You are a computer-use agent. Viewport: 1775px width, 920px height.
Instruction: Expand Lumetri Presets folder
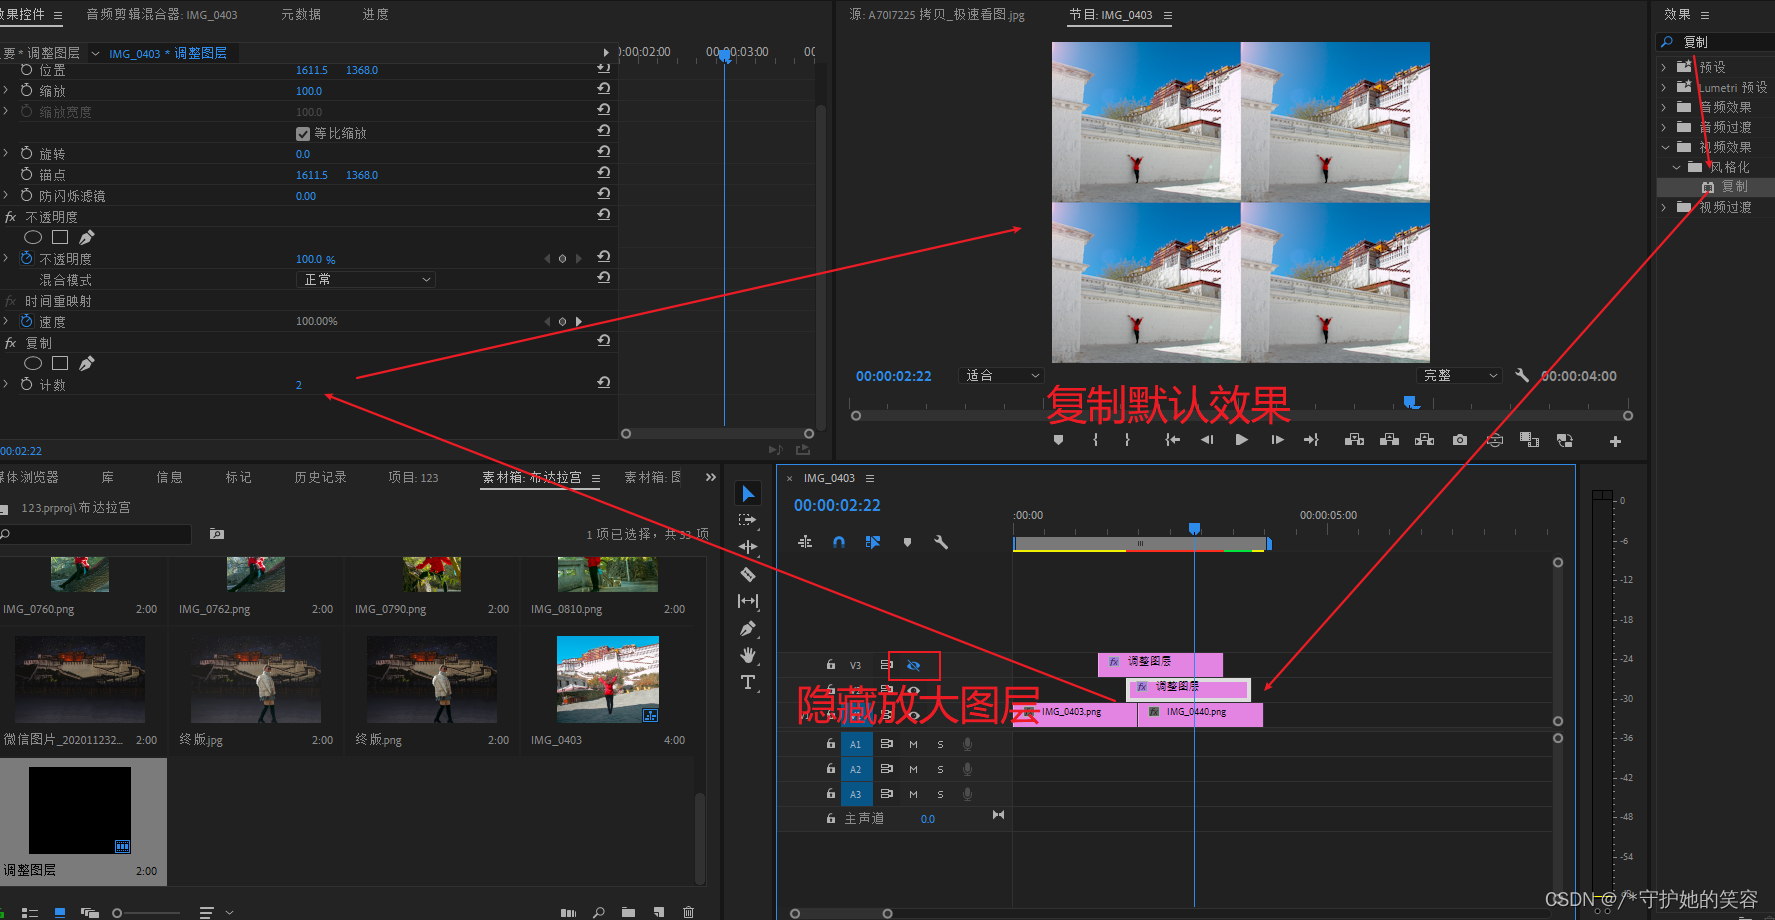click(x=1664, y=87)
